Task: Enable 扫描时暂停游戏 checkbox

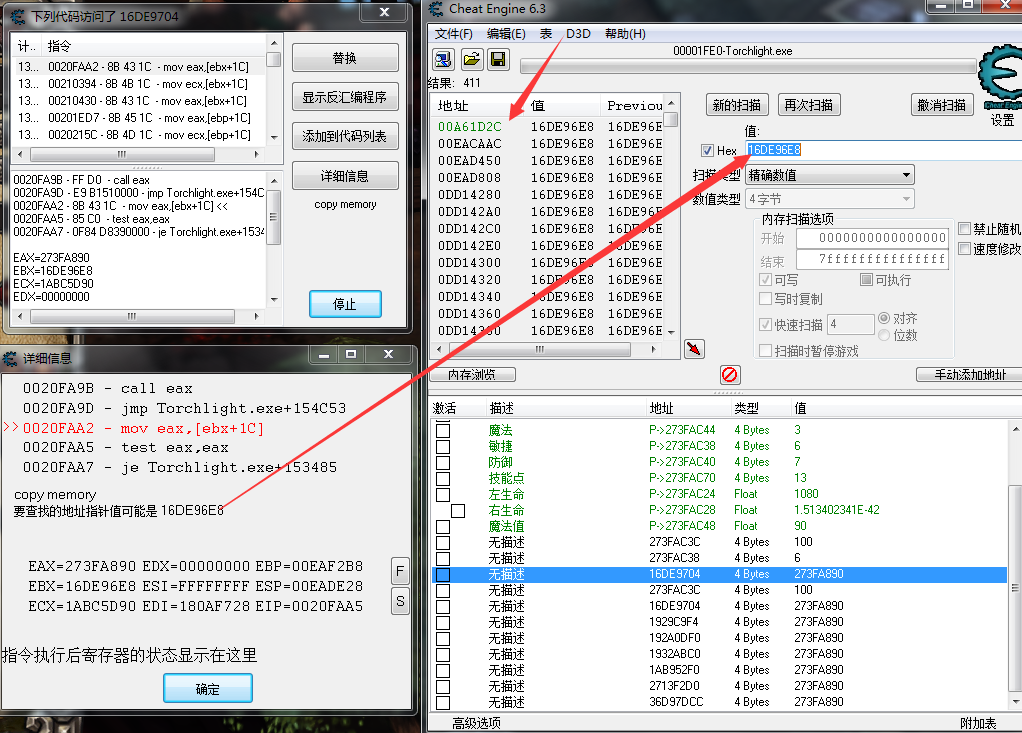Action: [766, 351]
